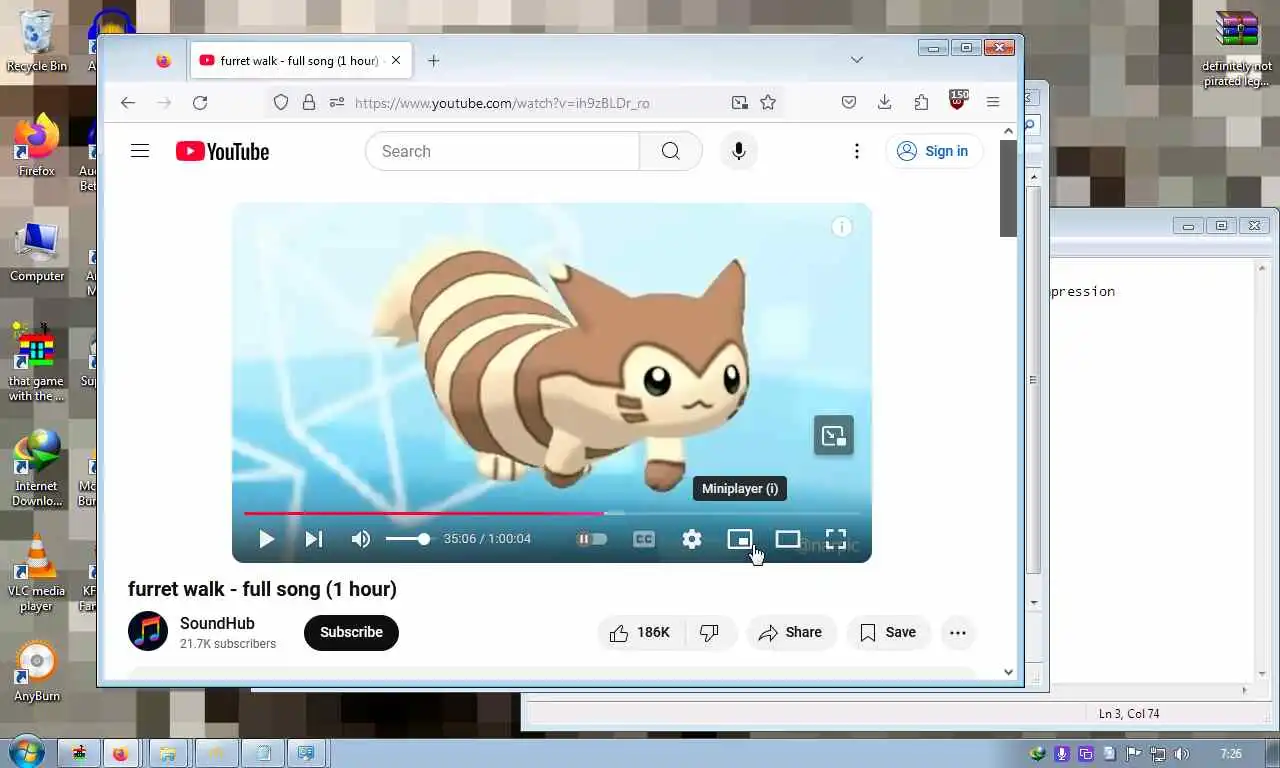Viewport: 1280px width, 768px height.
Task: Click the Share button
Action: (x=791, y=632)
